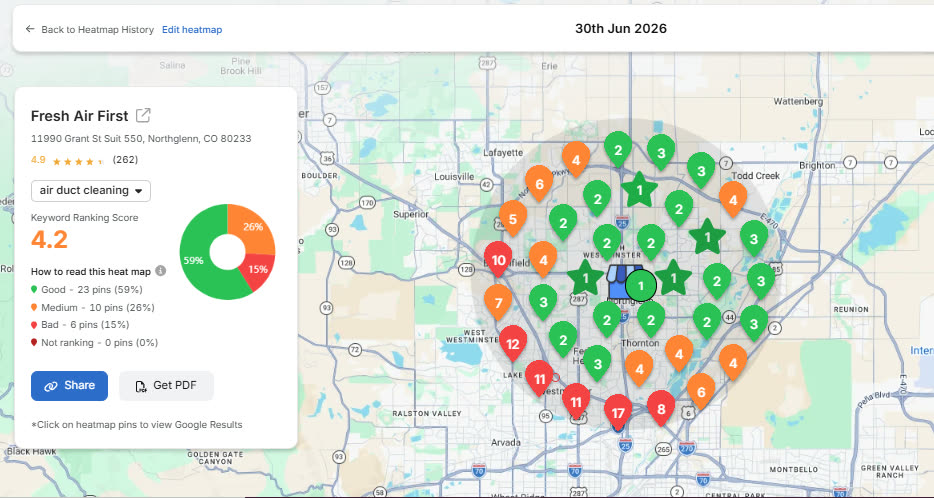
Task: Click the blue storefront business icon
Action: click(619, 282)
